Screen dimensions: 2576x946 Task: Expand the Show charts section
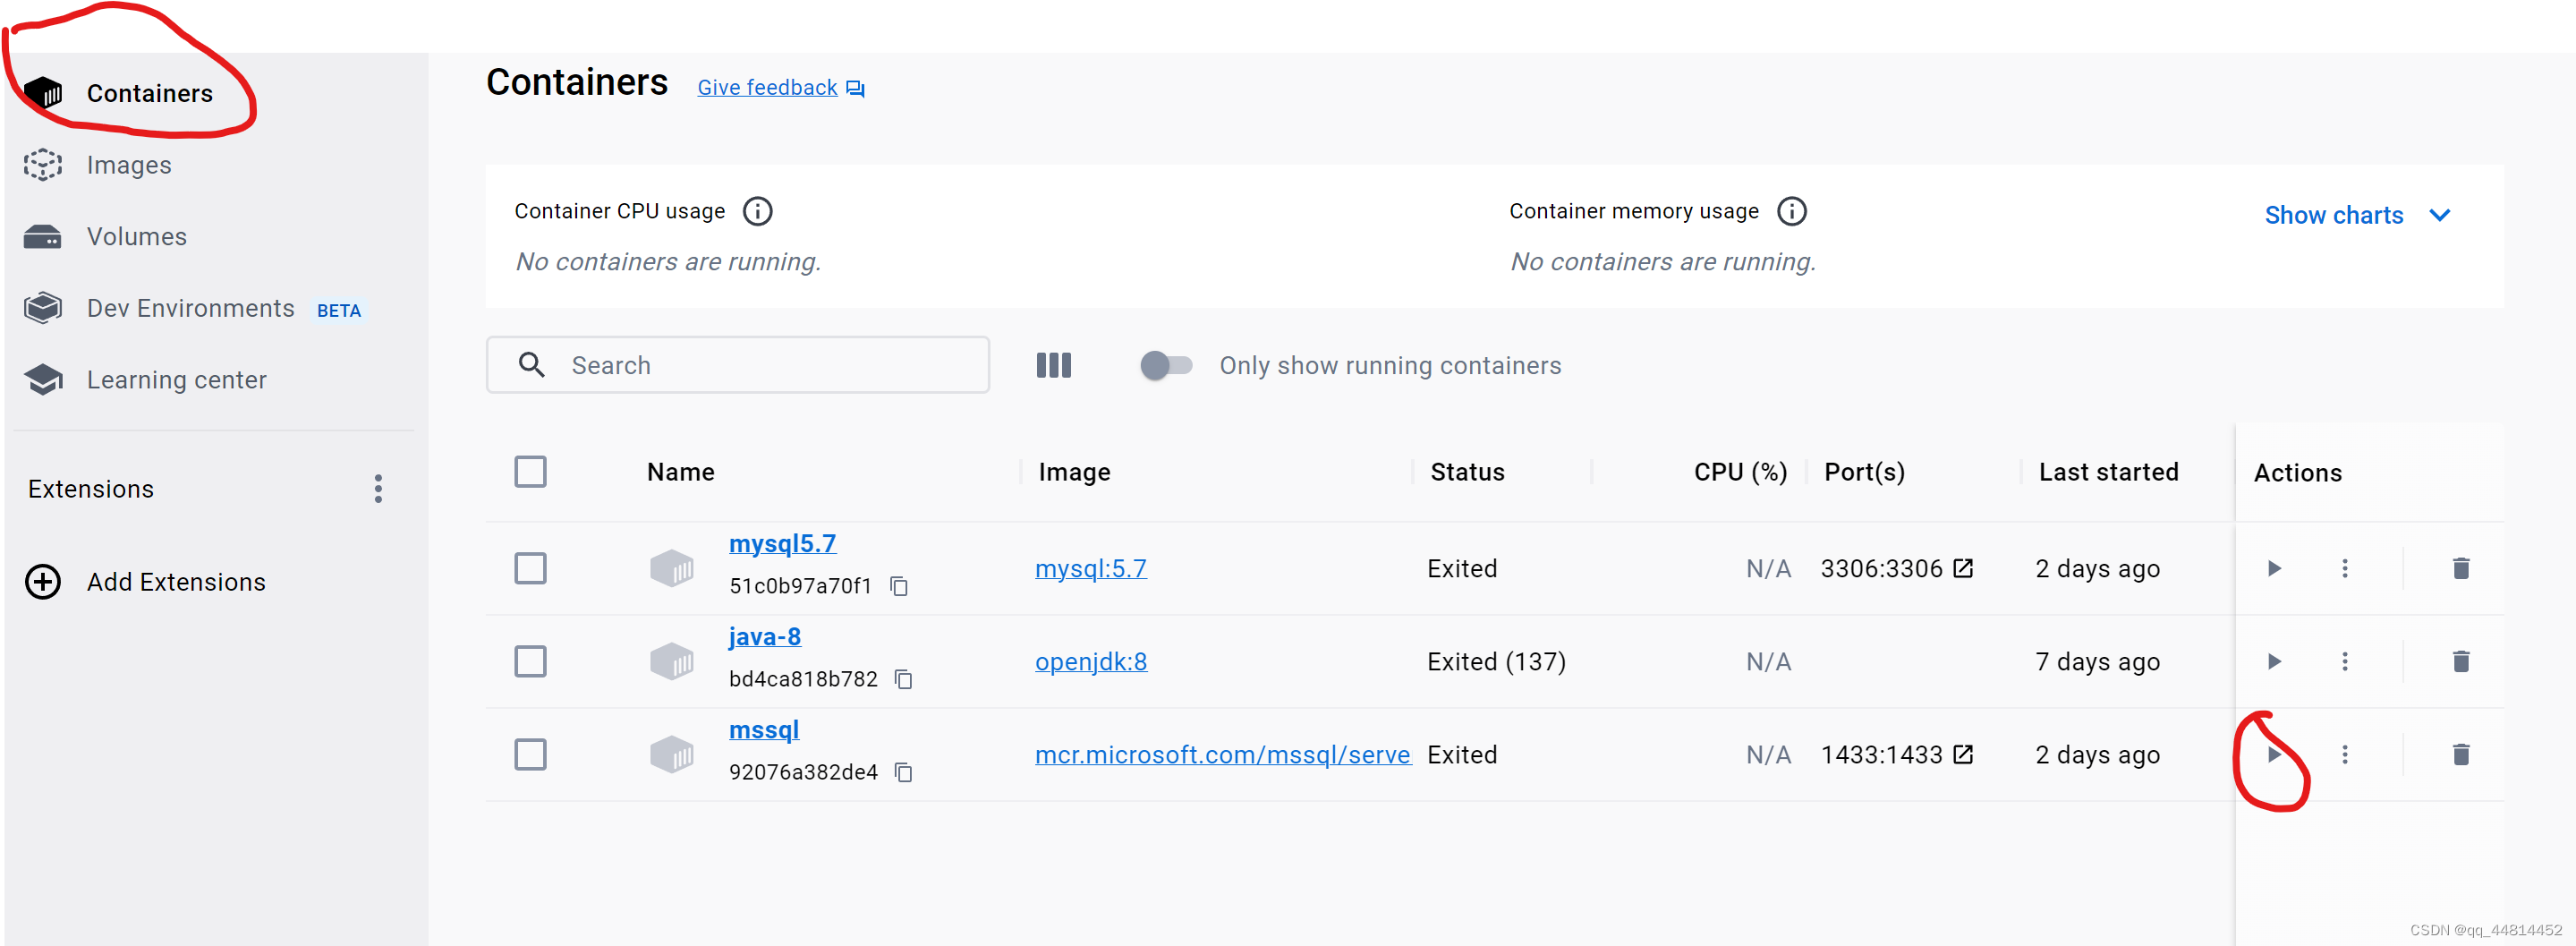tap(2358, 216)
